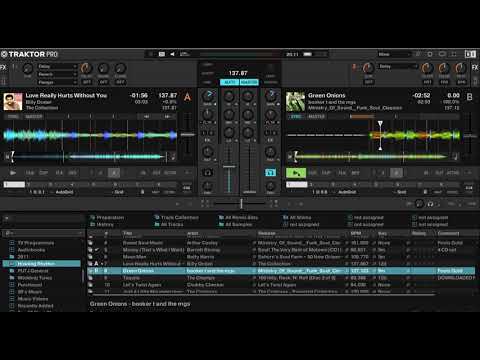
Task: Click the crossfader handle
Action: pyautogui.click(x=241, y=203)
